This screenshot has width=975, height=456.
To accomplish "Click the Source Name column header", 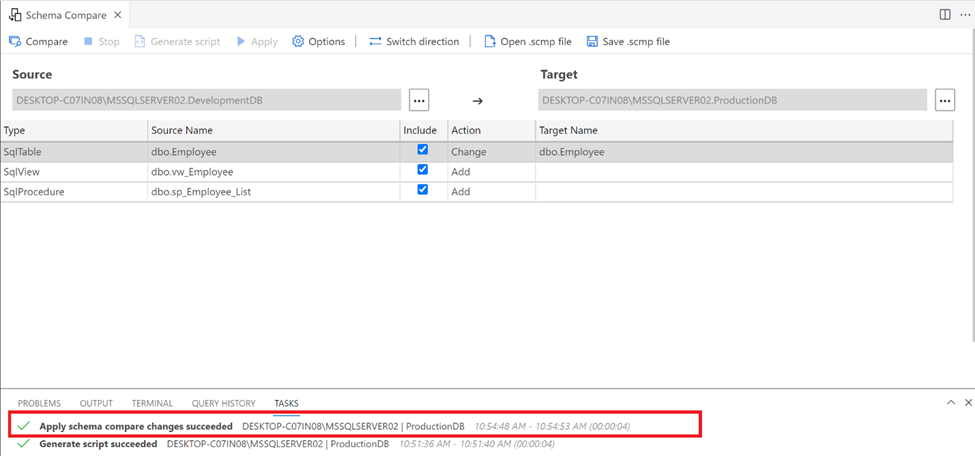I will click(182, 130).
